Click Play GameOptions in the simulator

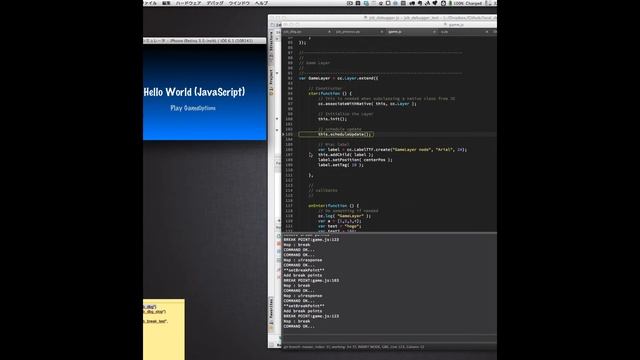pyautogui.click(x=193, y=108)
